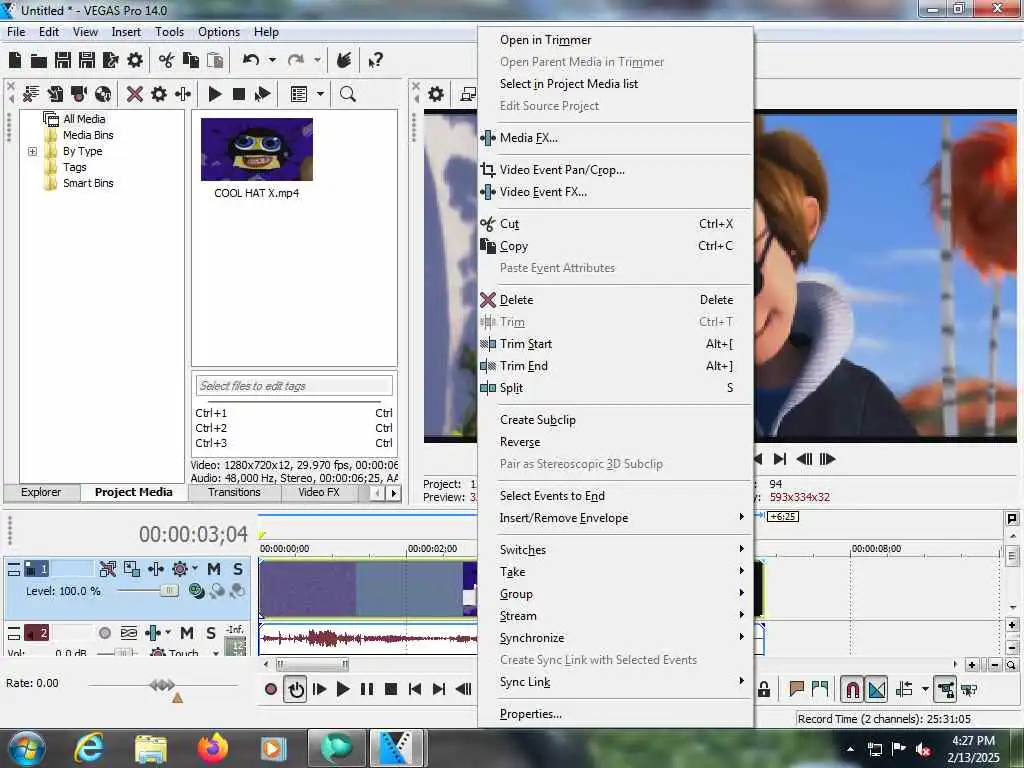This screenshot has width=1024, height=768.
Task: Adjust the playback Rate slider
Action: 163,685
